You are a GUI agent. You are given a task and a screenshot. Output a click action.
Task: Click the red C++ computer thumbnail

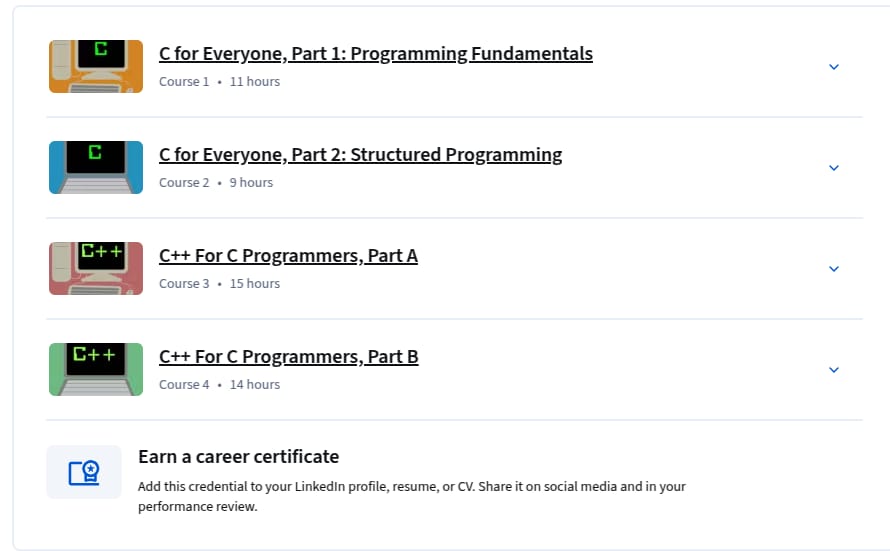point(96,268)
